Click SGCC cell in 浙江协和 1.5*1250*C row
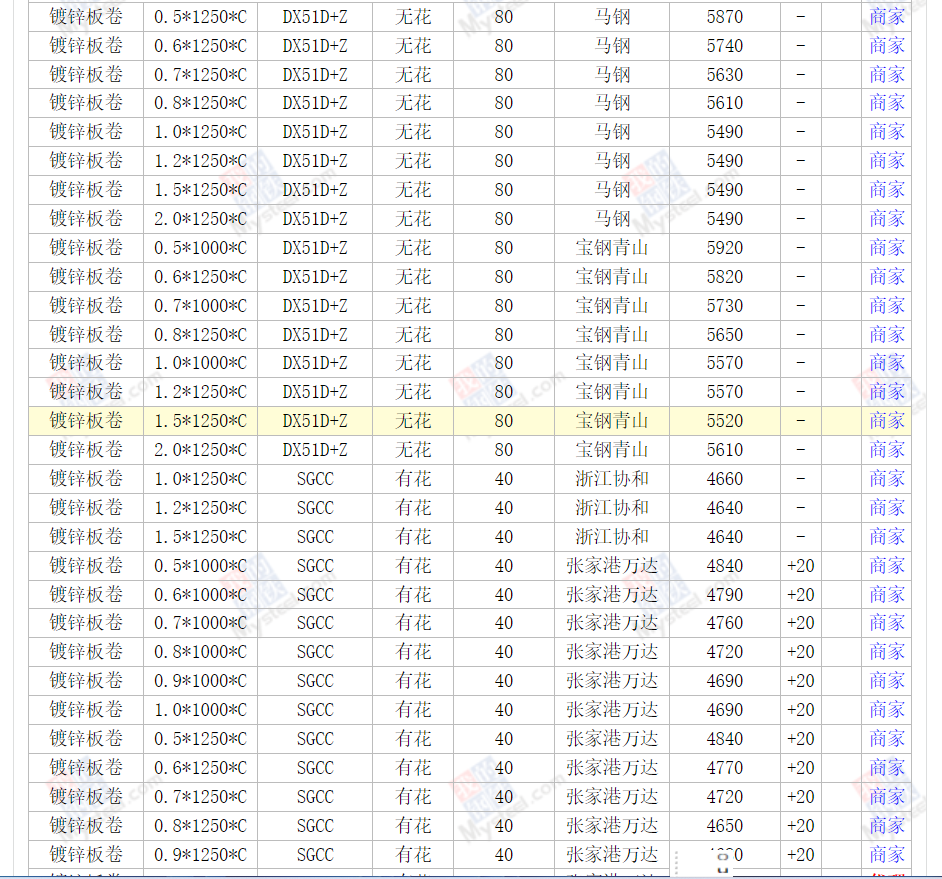 314,537
